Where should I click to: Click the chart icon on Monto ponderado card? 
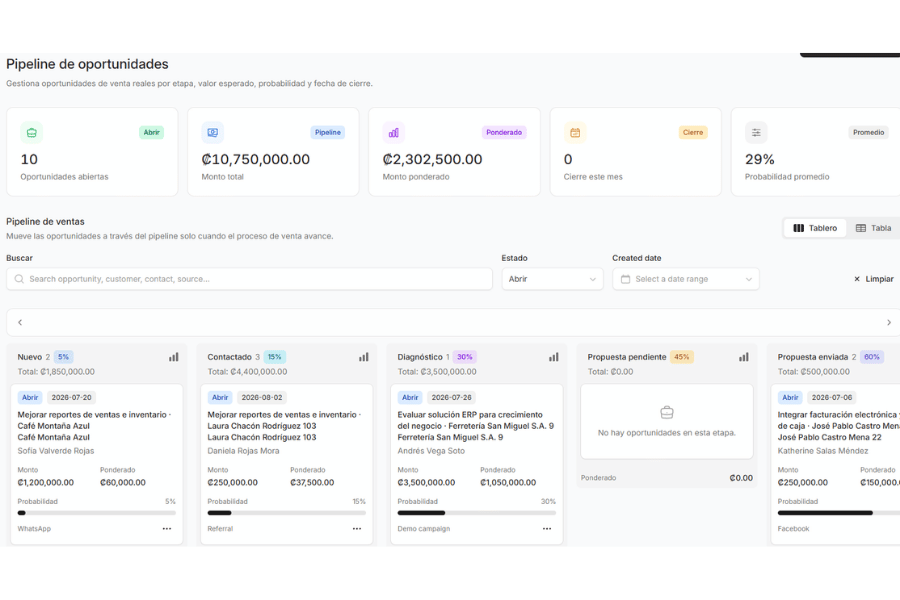[394, 133]
